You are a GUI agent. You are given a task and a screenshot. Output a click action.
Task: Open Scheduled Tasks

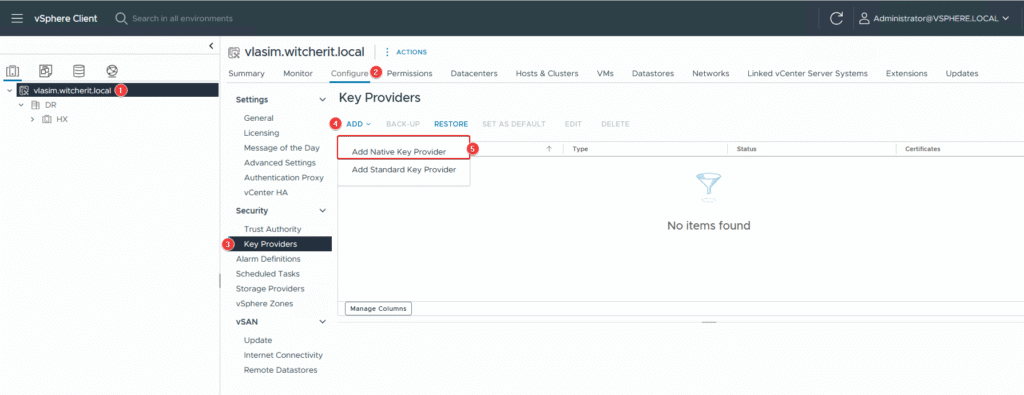pos(268,274)
